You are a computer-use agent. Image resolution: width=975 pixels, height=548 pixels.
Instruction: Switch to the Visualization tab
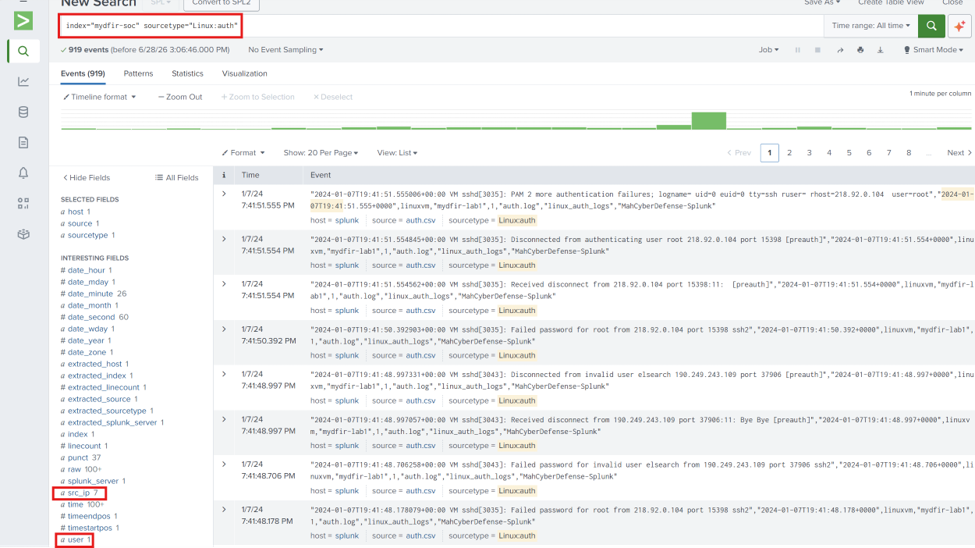click(244, 73)
